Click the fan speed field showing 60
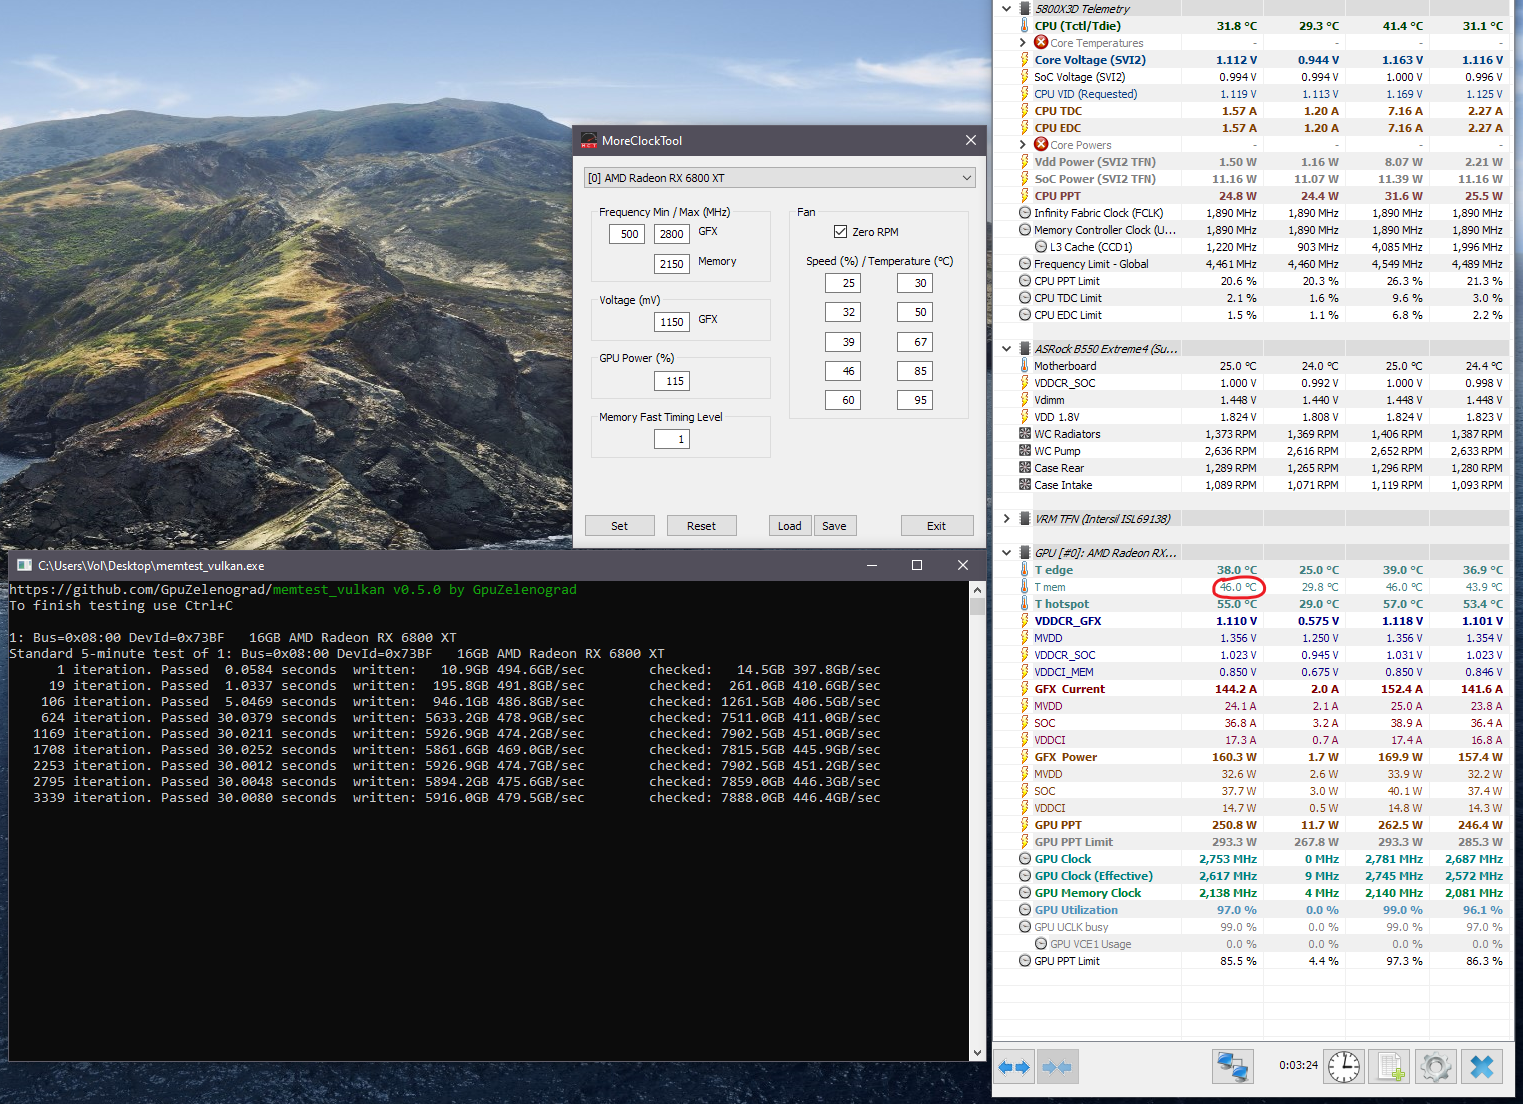Image resolution: width=1523 pixels, height=1104 pixels. (x=843, y=400)
